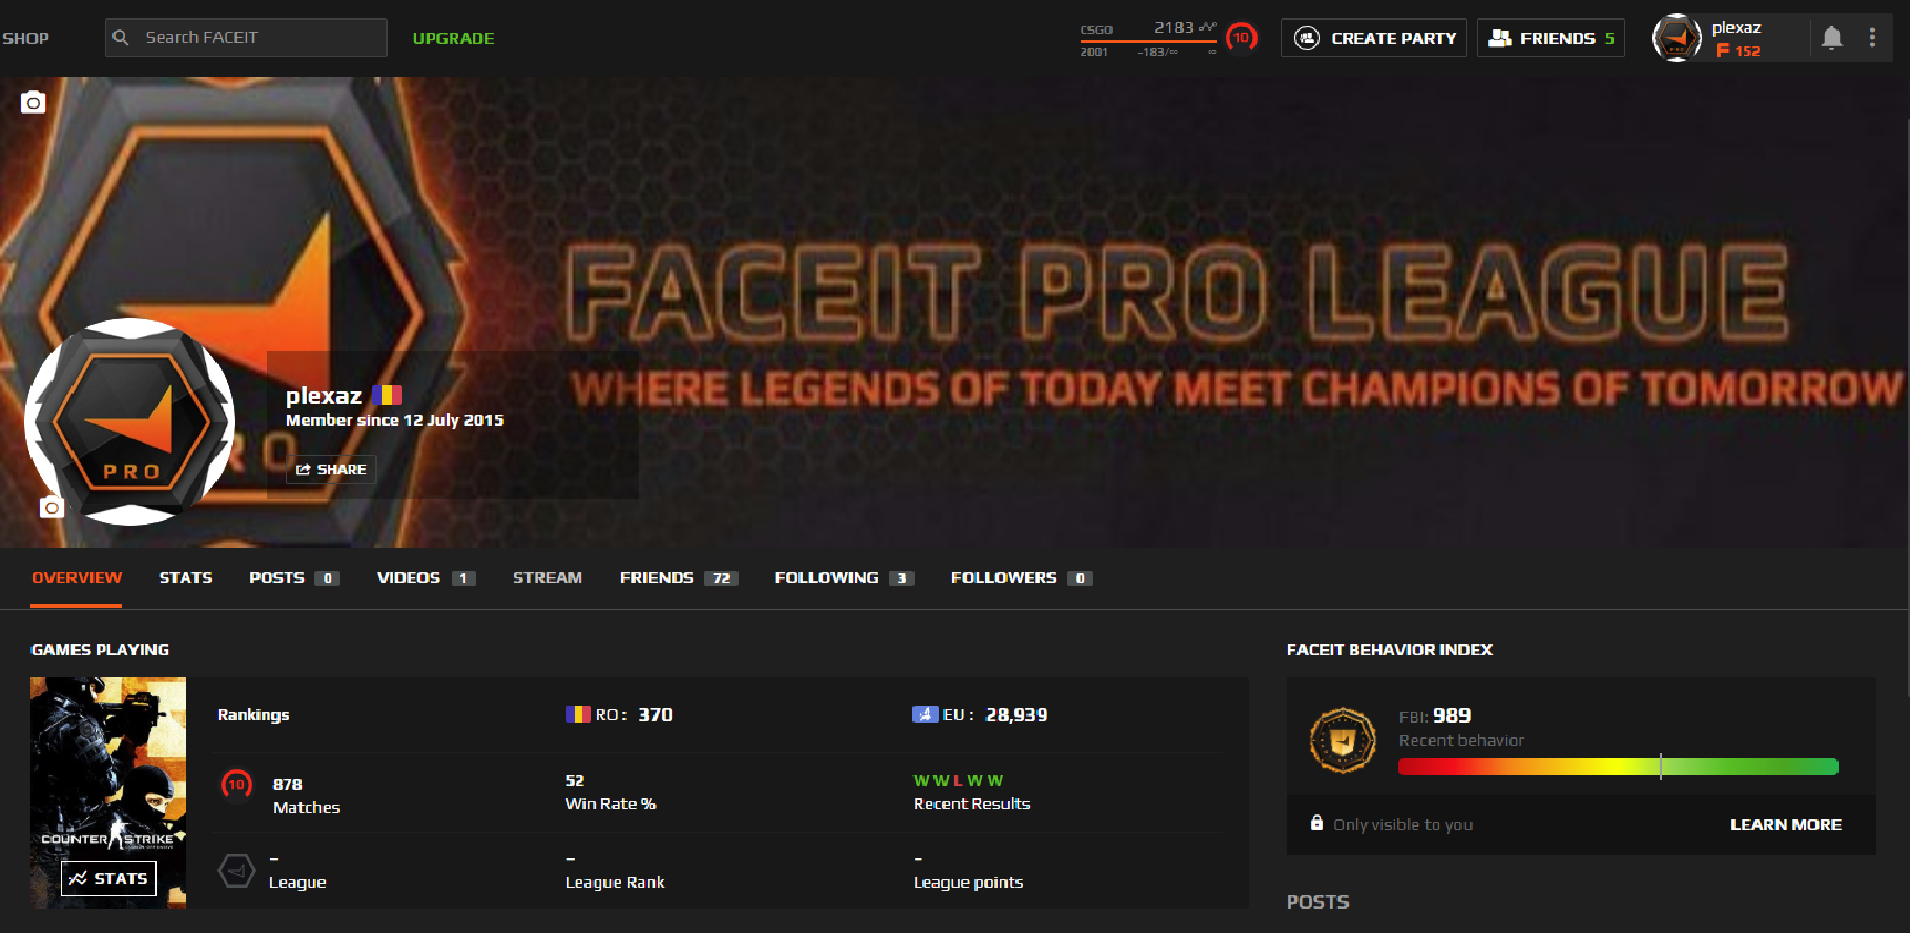Click the LEARN MORE link
The image size is (1910, 935).
pyautogui.click(x=1785, y=824)
